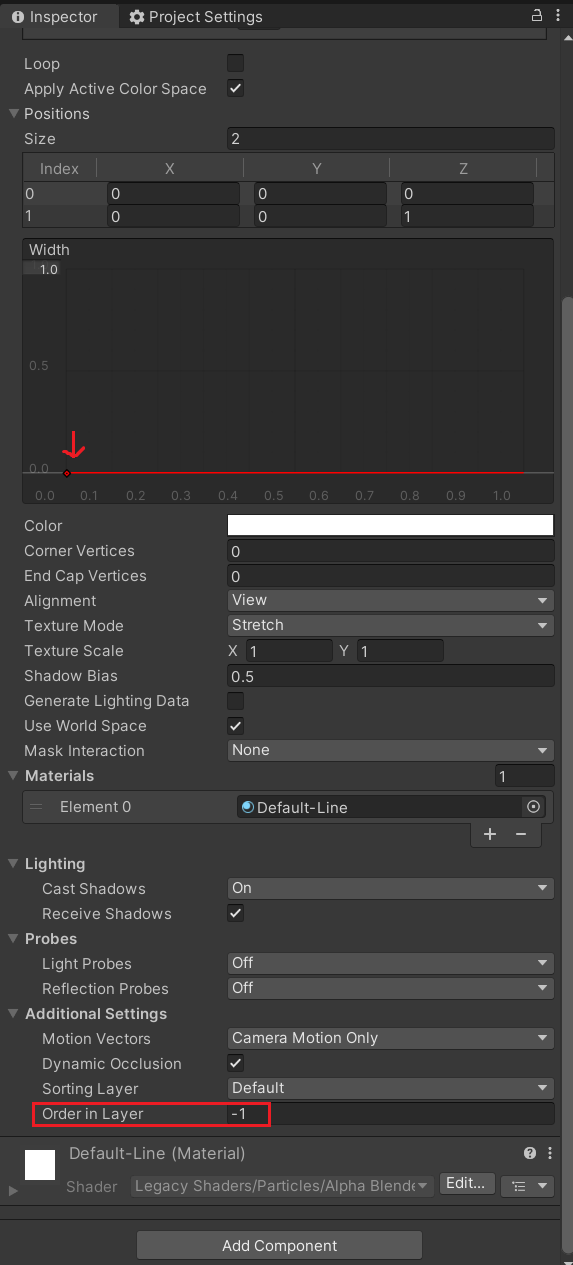Enable the Loop checkbox

[x=236, y=63]
